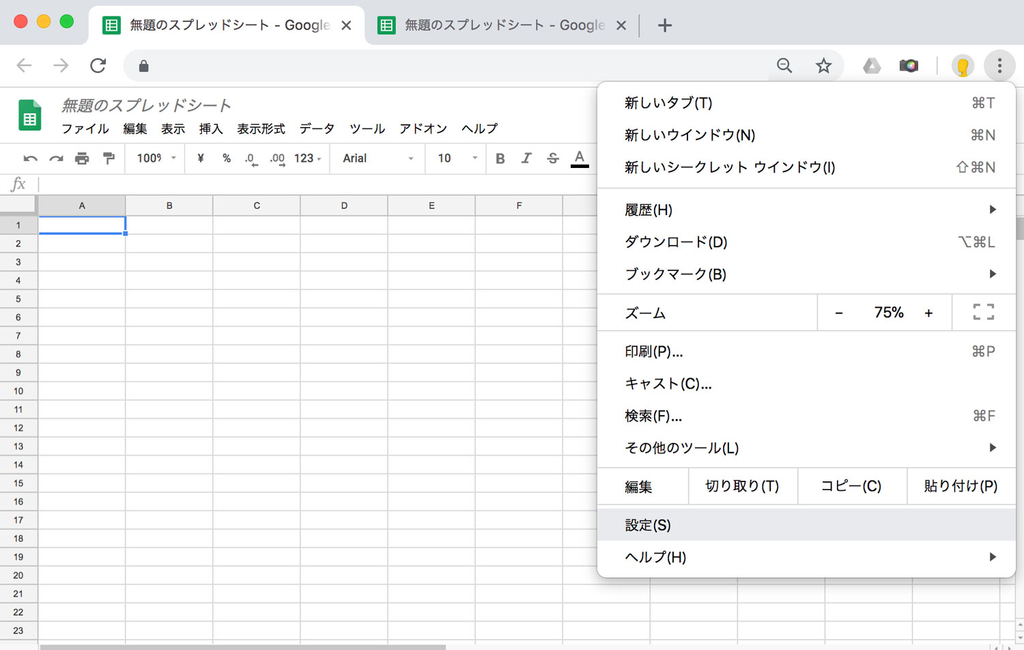The image size is (1024, 650).
Task: Undo the last action in Sheets
Action: click(x=30, y=158)
